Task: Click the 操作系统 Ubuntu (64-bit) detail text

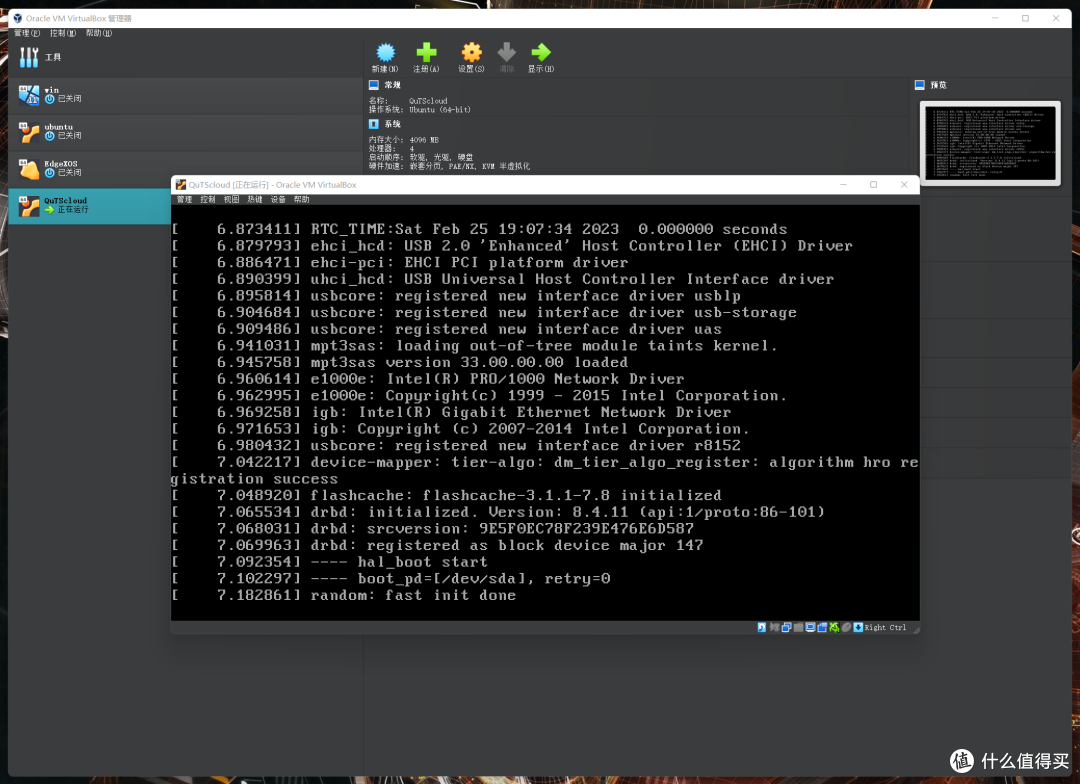Action: point(419,110)
